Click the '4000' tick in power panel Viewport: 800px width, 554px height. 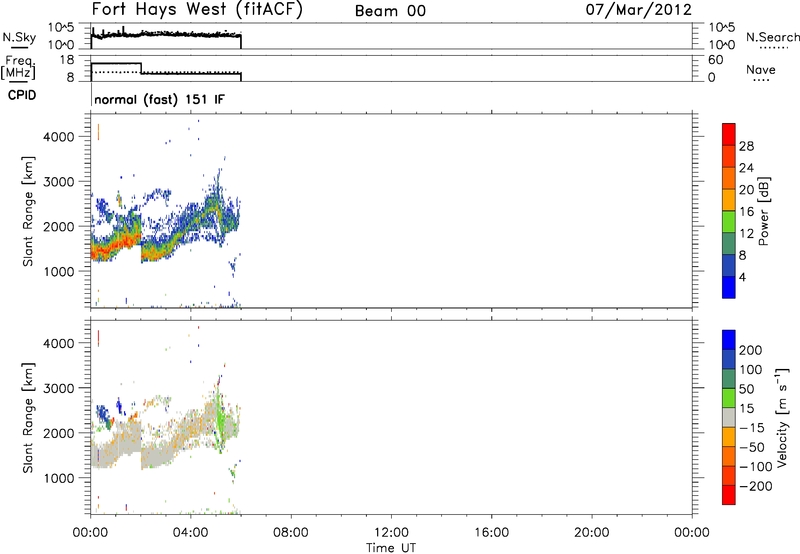59,137
